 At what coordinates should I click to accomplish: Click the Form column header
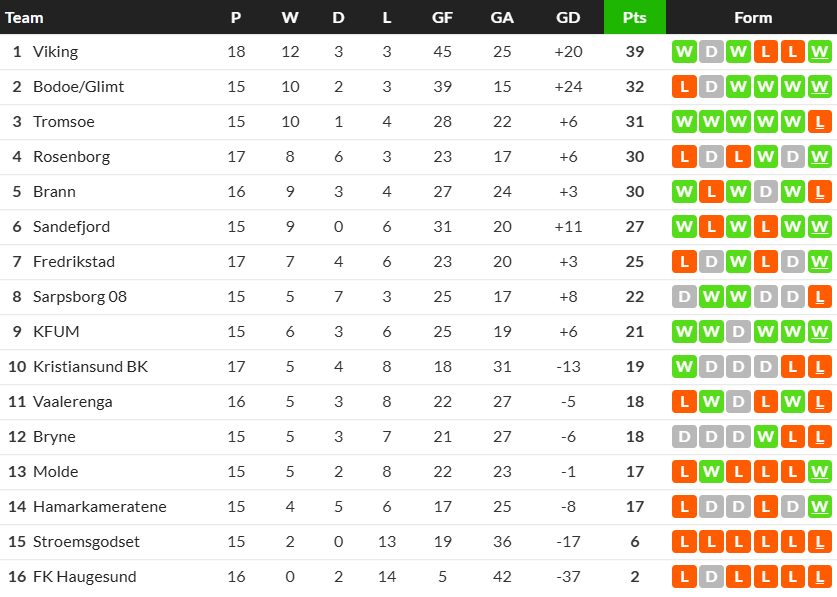753,18
